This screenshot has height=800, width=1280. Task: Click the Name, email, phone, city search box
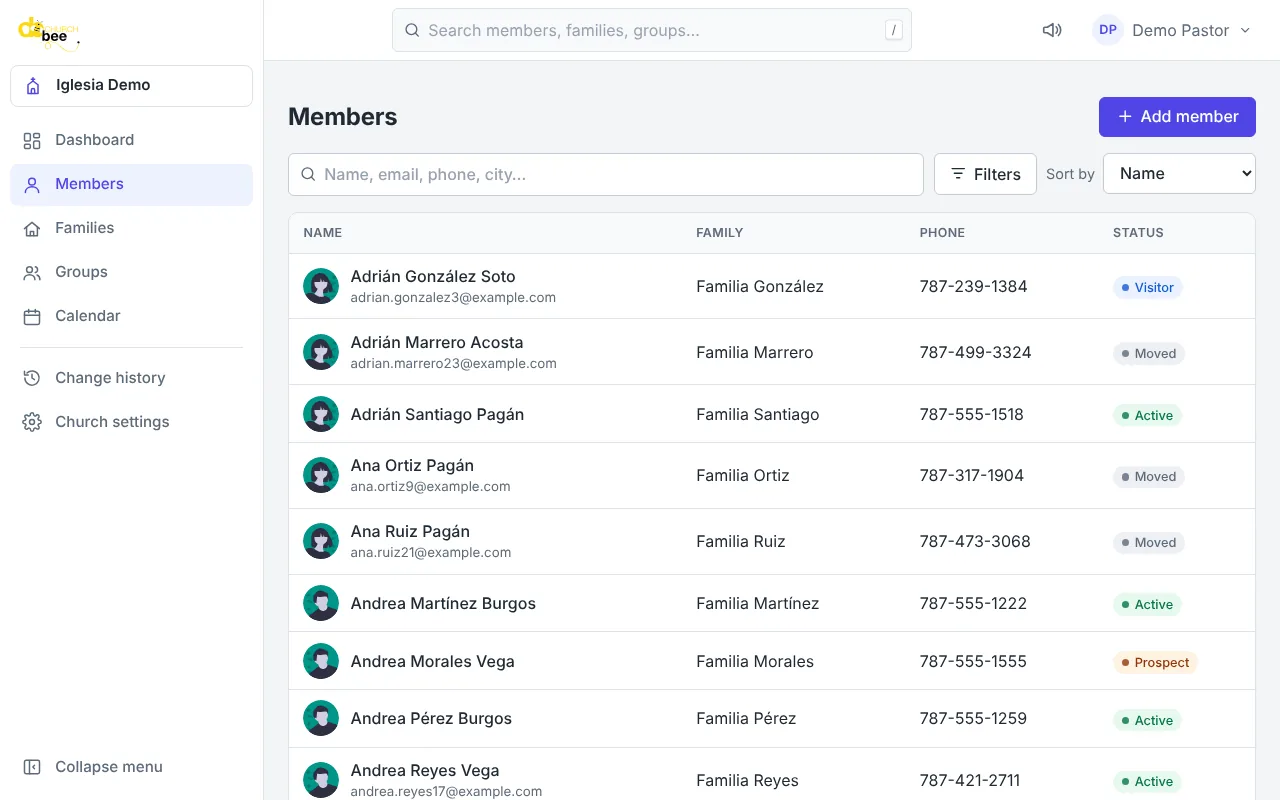(x=606, y=174)
